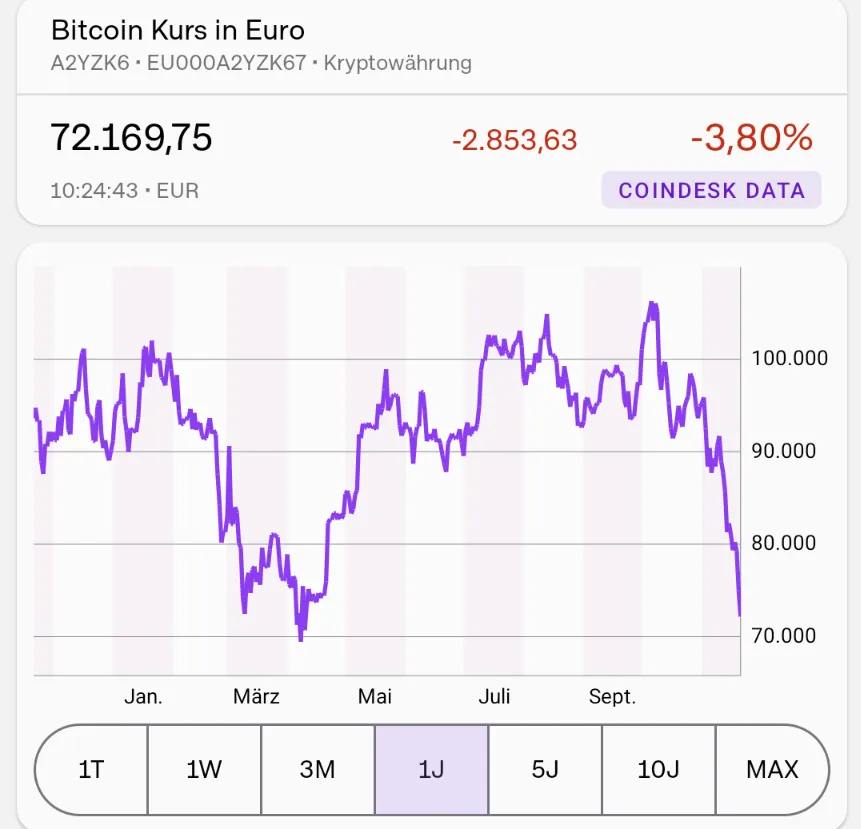Display the MAX price history
Viewport: 861px width, 829px height.
[772, 769]
